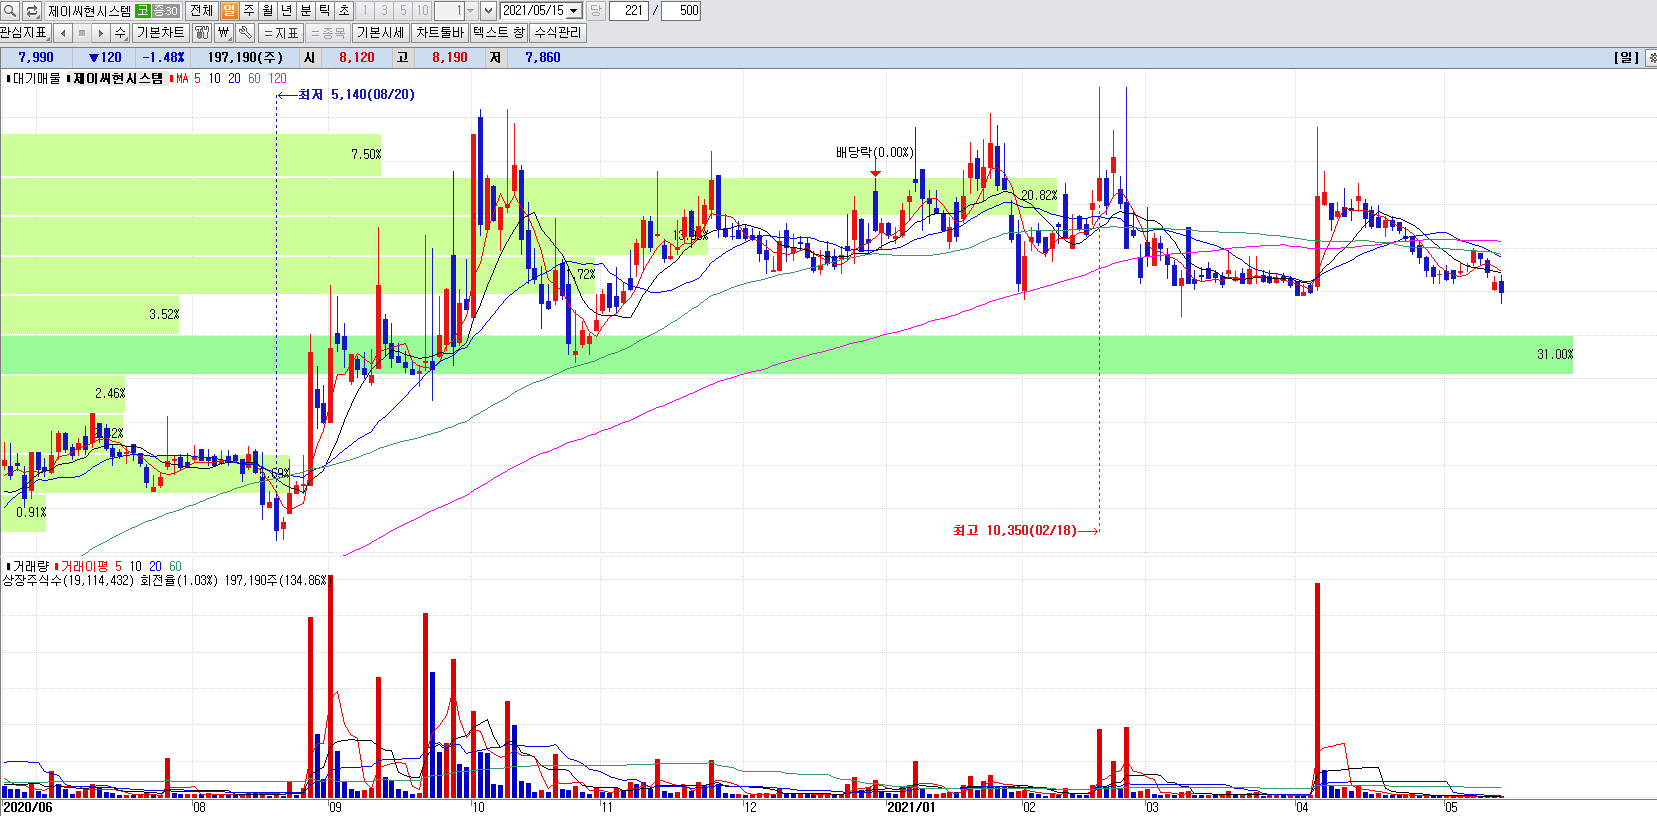Click the stock name field 제이씨현시스템
This screenshot has height=816, width=1657.
(x=89, y=10)
